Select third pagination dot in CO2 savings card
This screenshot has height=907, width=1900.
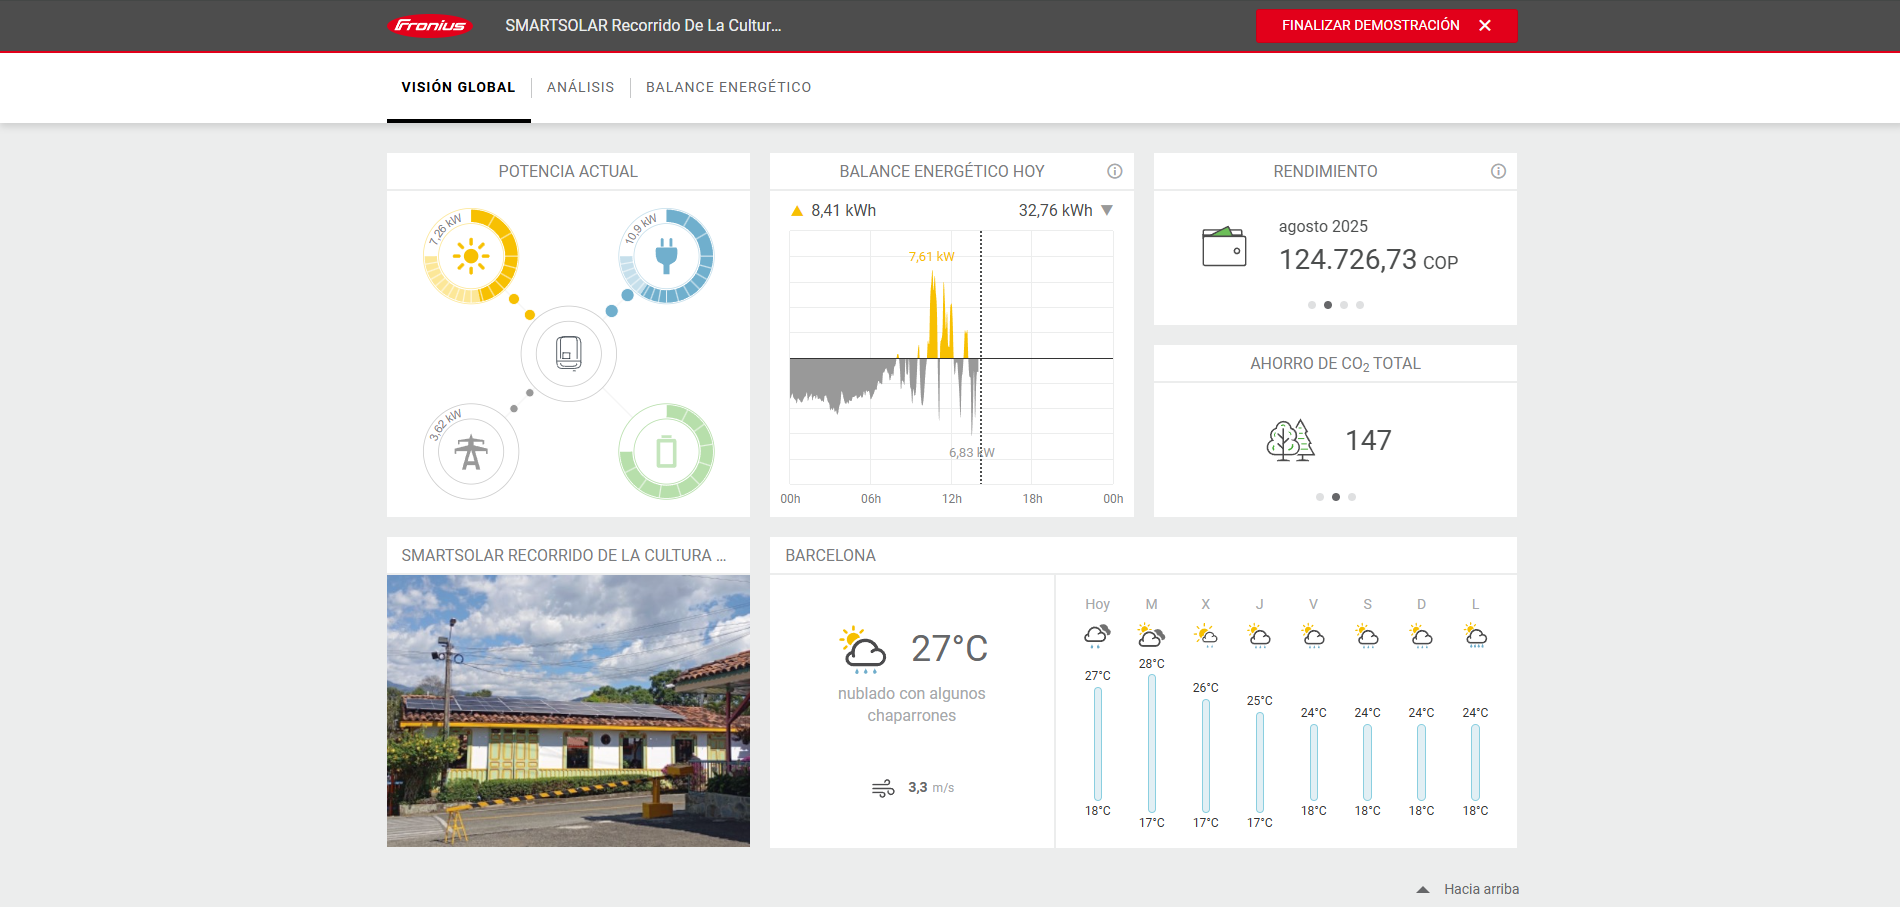1352,497
